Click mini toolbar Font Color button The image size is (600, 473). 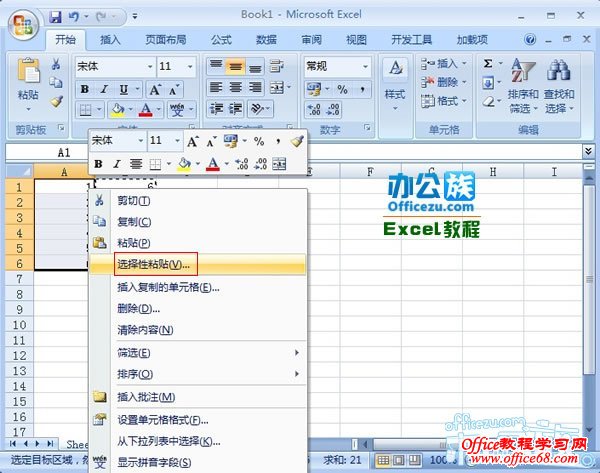[x=213, y=164]
